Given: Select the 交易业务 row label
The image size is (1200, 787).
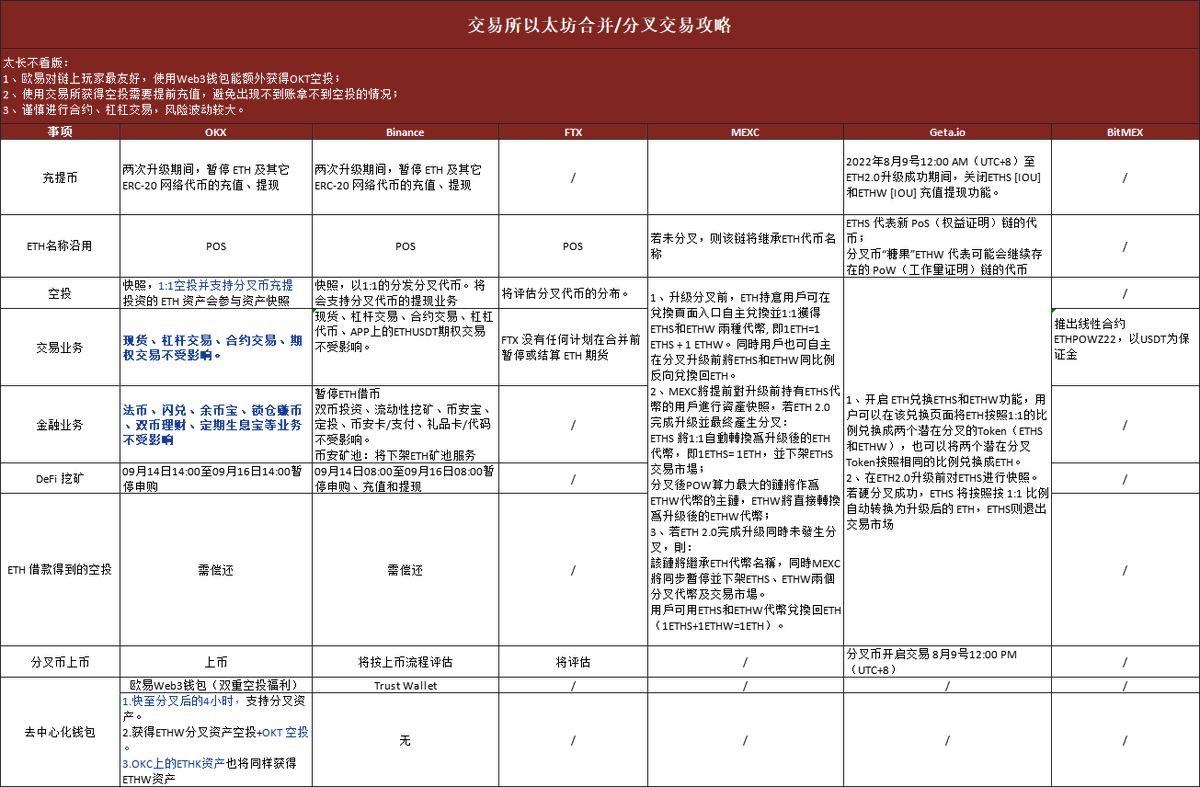Looking at the screenshot, I should coord(60,347).
